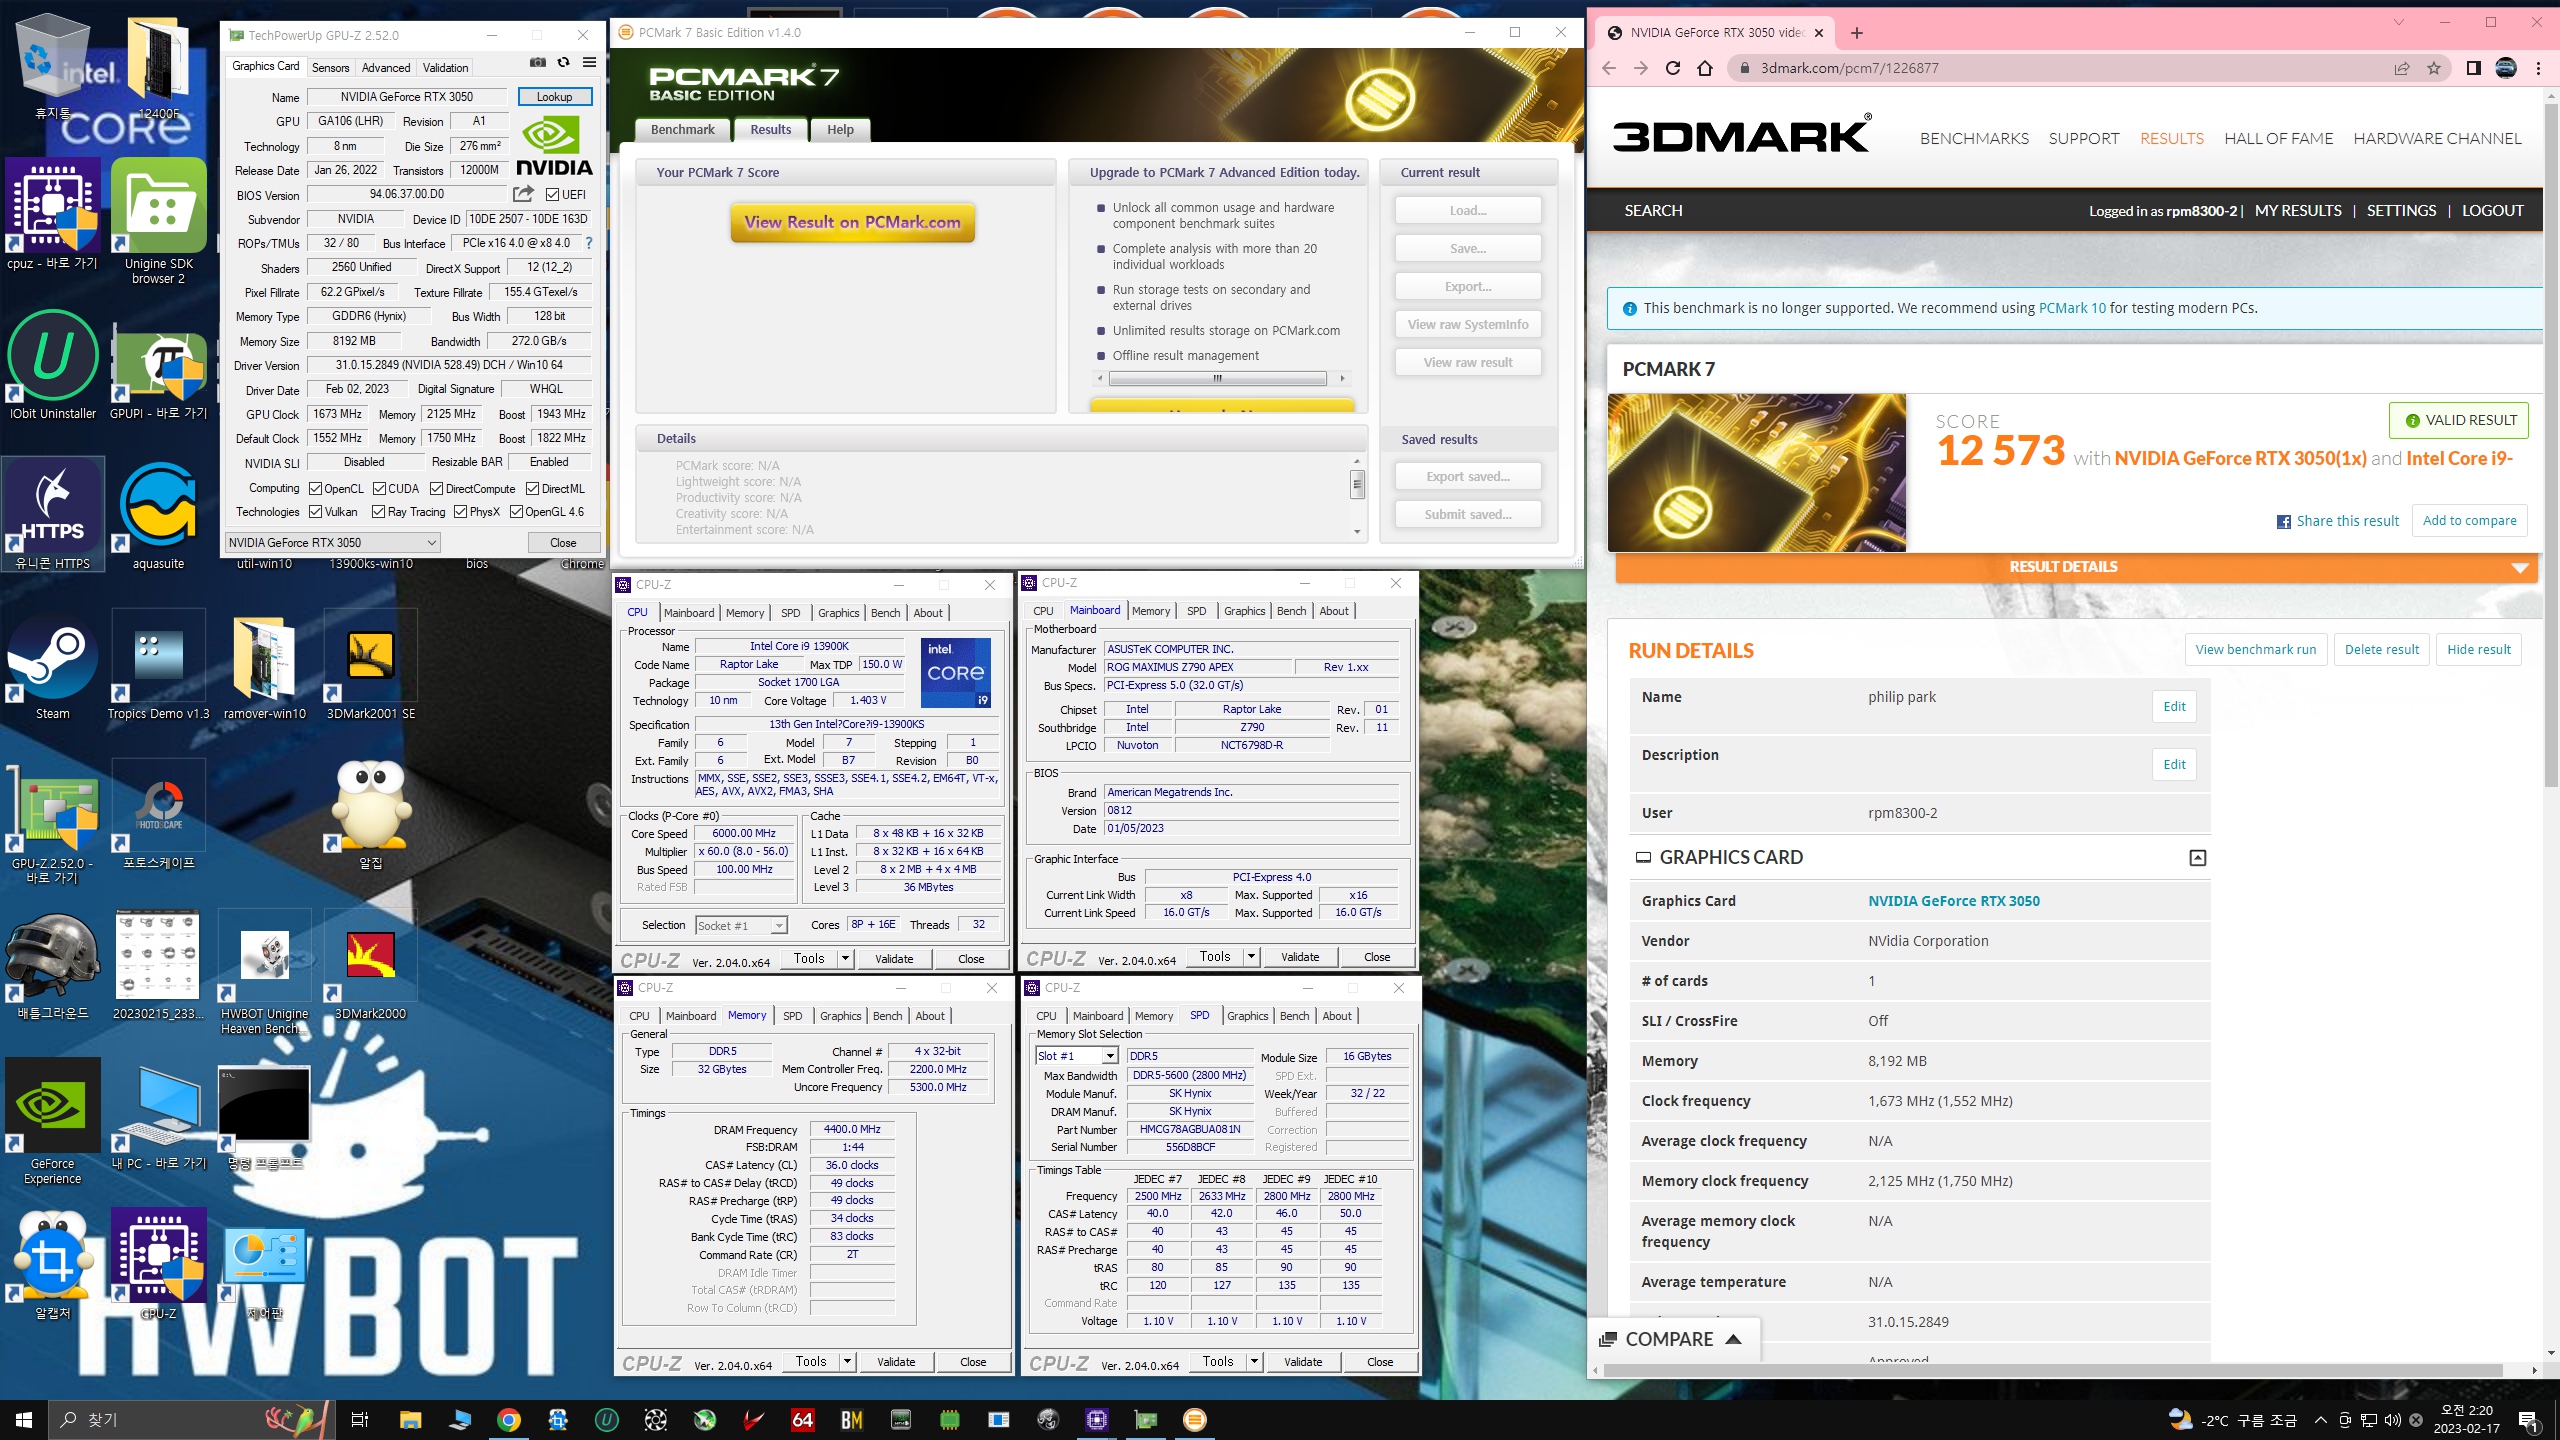Open the Slot #1 memory slot dropdown
The image size is (2560, 1440).
coord(1076,1056)
